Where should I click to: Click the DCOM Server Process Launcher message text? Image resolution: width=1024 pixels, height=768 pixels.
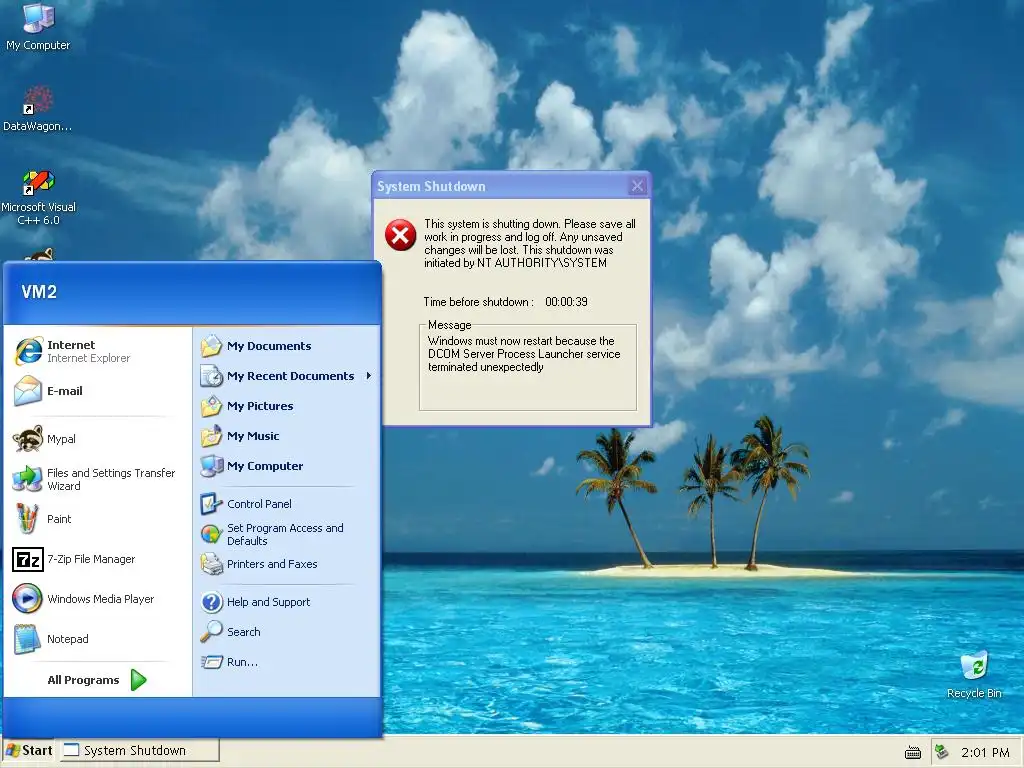click(x=524, y=354)
